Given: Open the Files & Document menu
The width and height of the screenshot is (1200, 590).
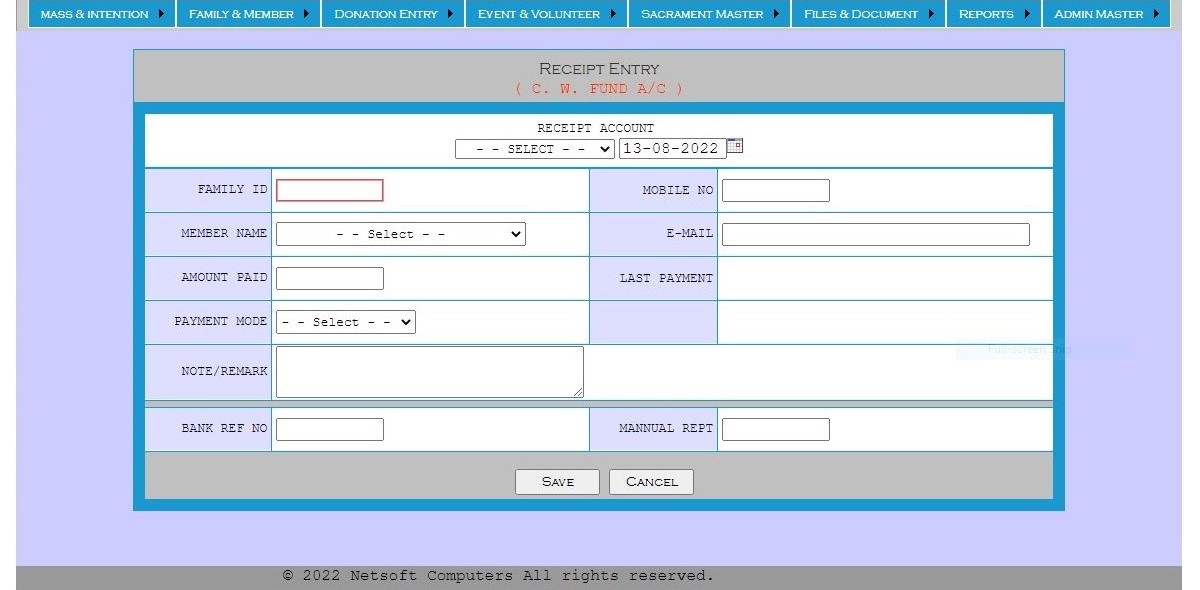Looking at the screenshot, I should tap(868, 14).
